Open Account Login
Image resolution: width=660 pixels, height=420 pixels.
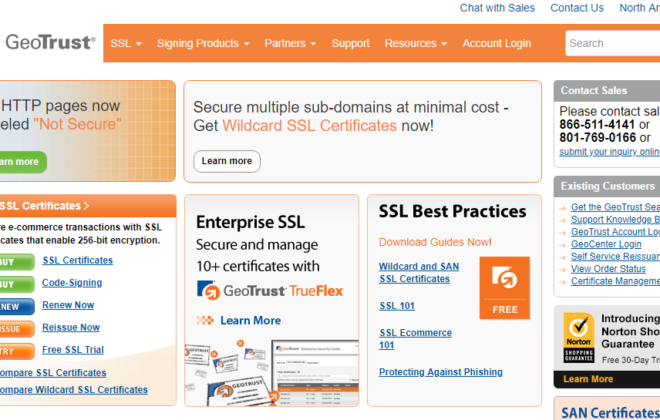click(497, 43)
